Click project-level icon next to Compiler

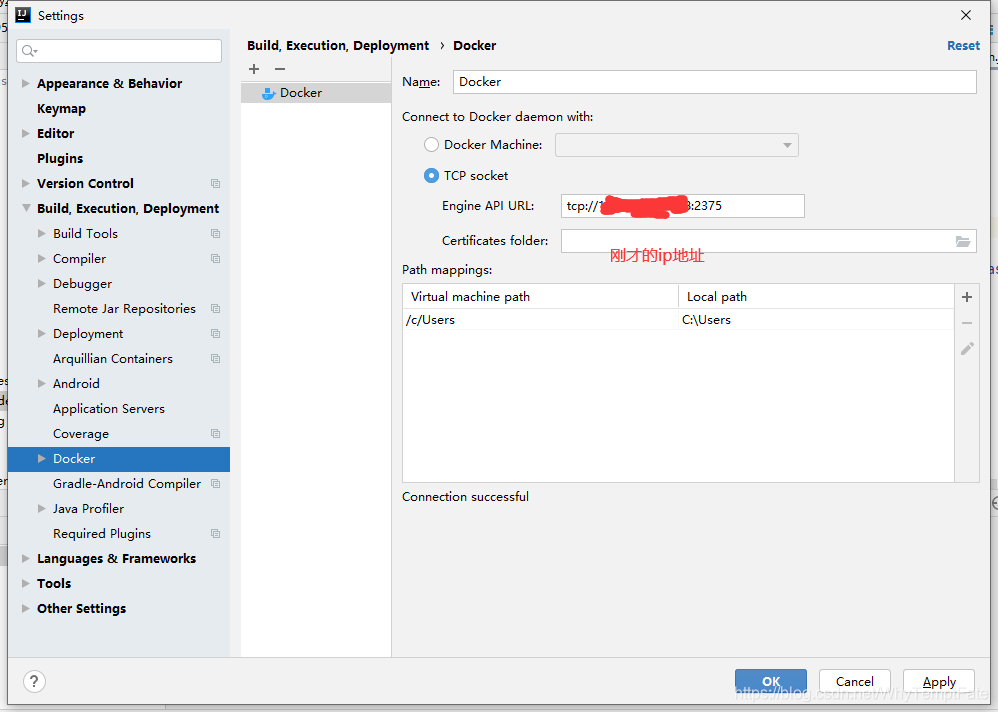(x=216, y=259)
